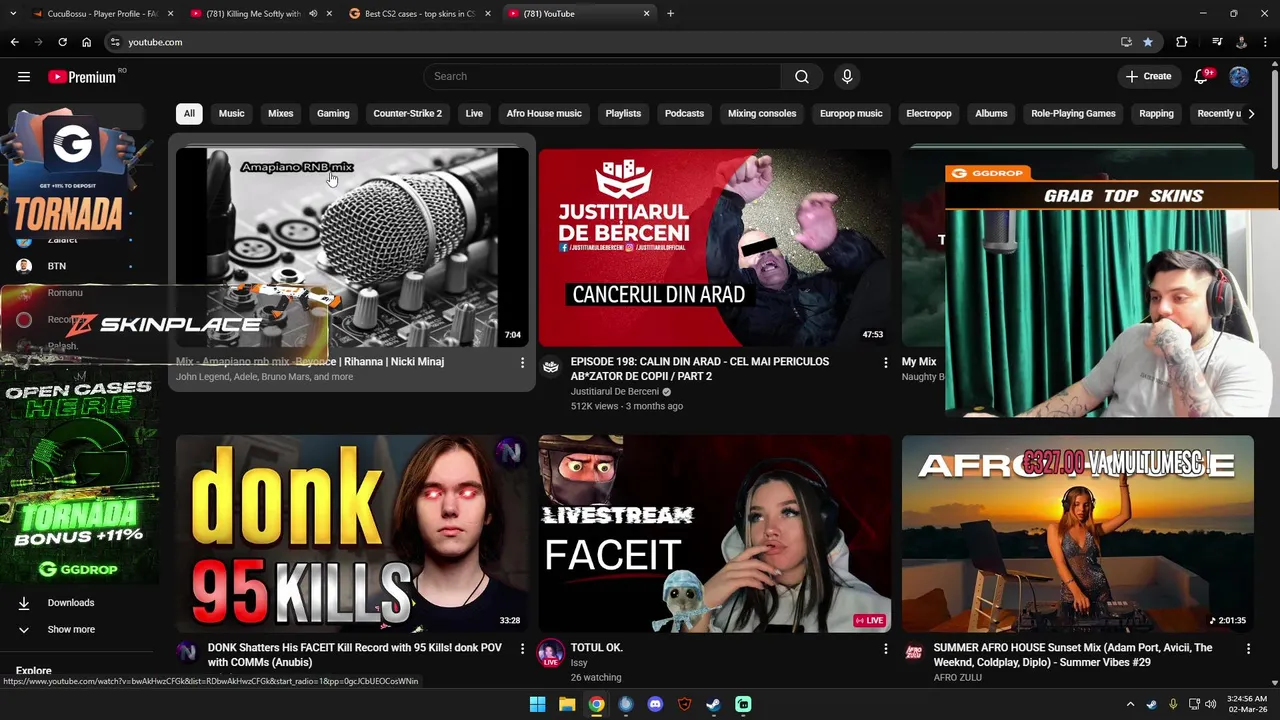
Task: Open the notifications bell
Action: click(1202, 77)
